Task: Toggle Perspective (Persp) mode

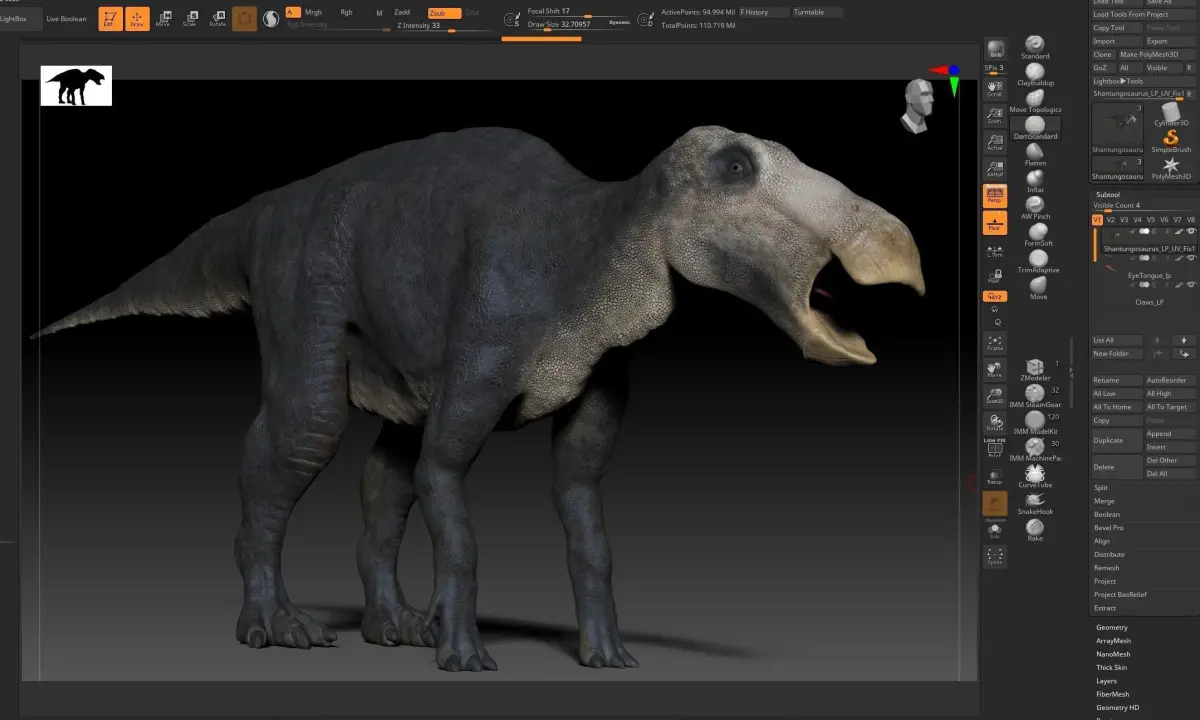Action: tap(995, 195)
